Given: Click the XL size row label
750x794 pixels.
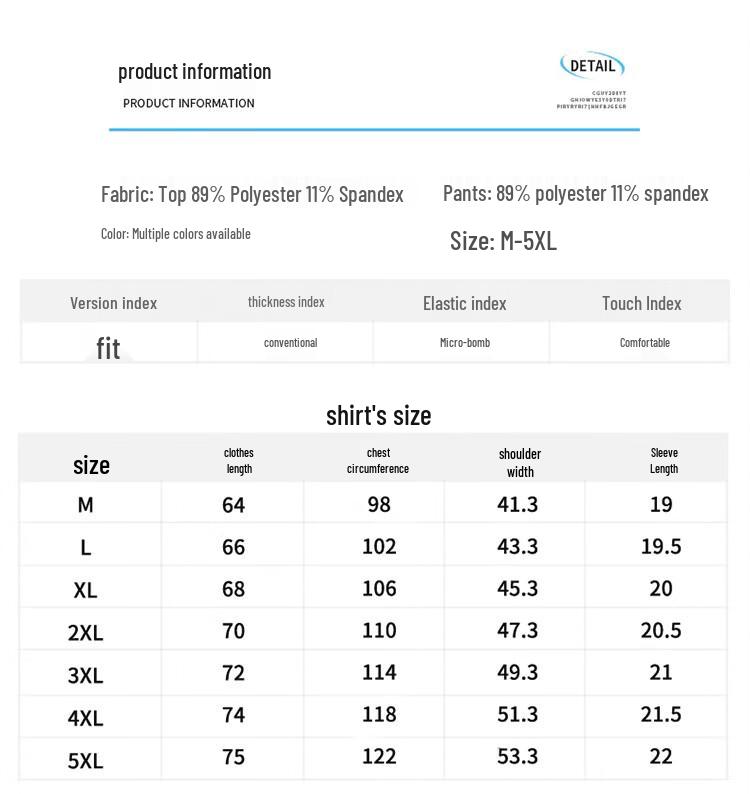Looking at the screenshot, I should pos(85,590).
